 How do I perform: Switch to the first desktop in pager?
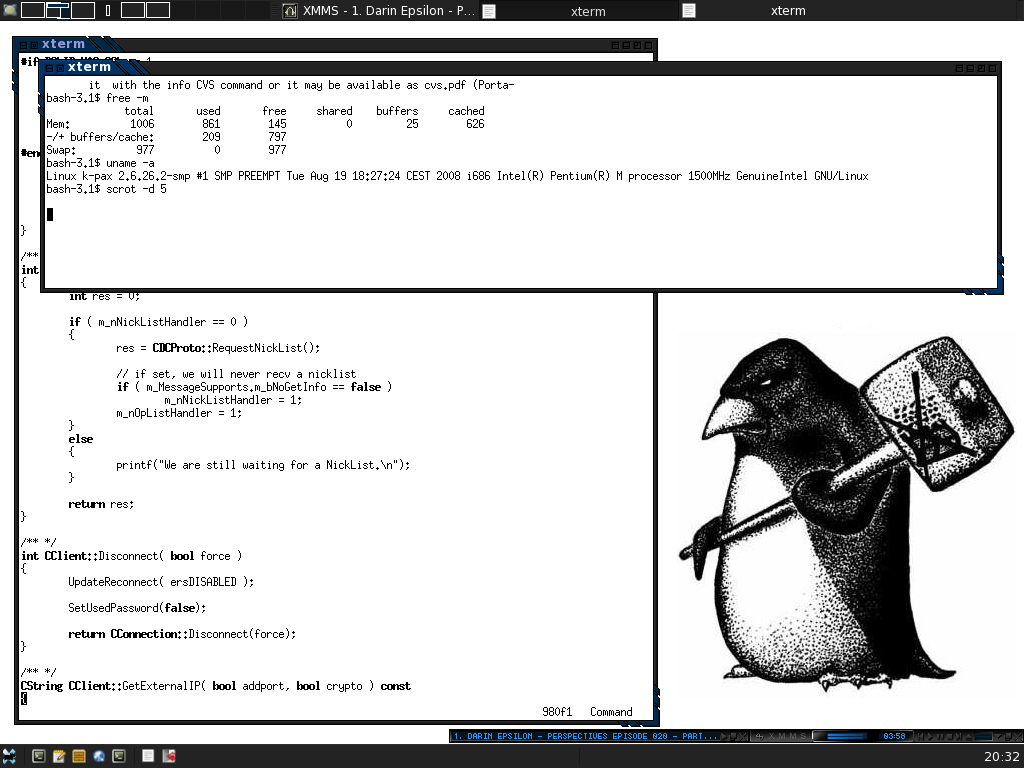coord(33,10)
